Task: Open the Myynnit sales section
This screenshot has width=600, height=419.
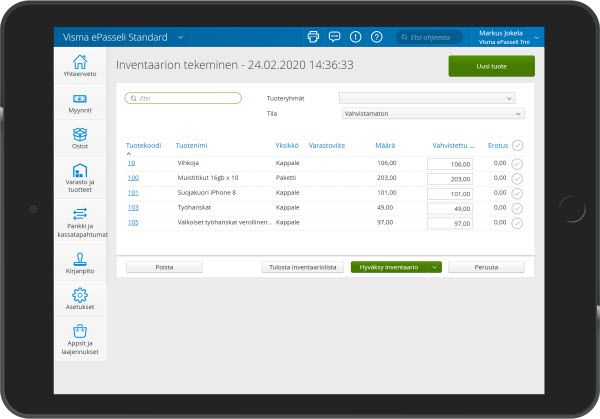Action: [x=80, y=103]
